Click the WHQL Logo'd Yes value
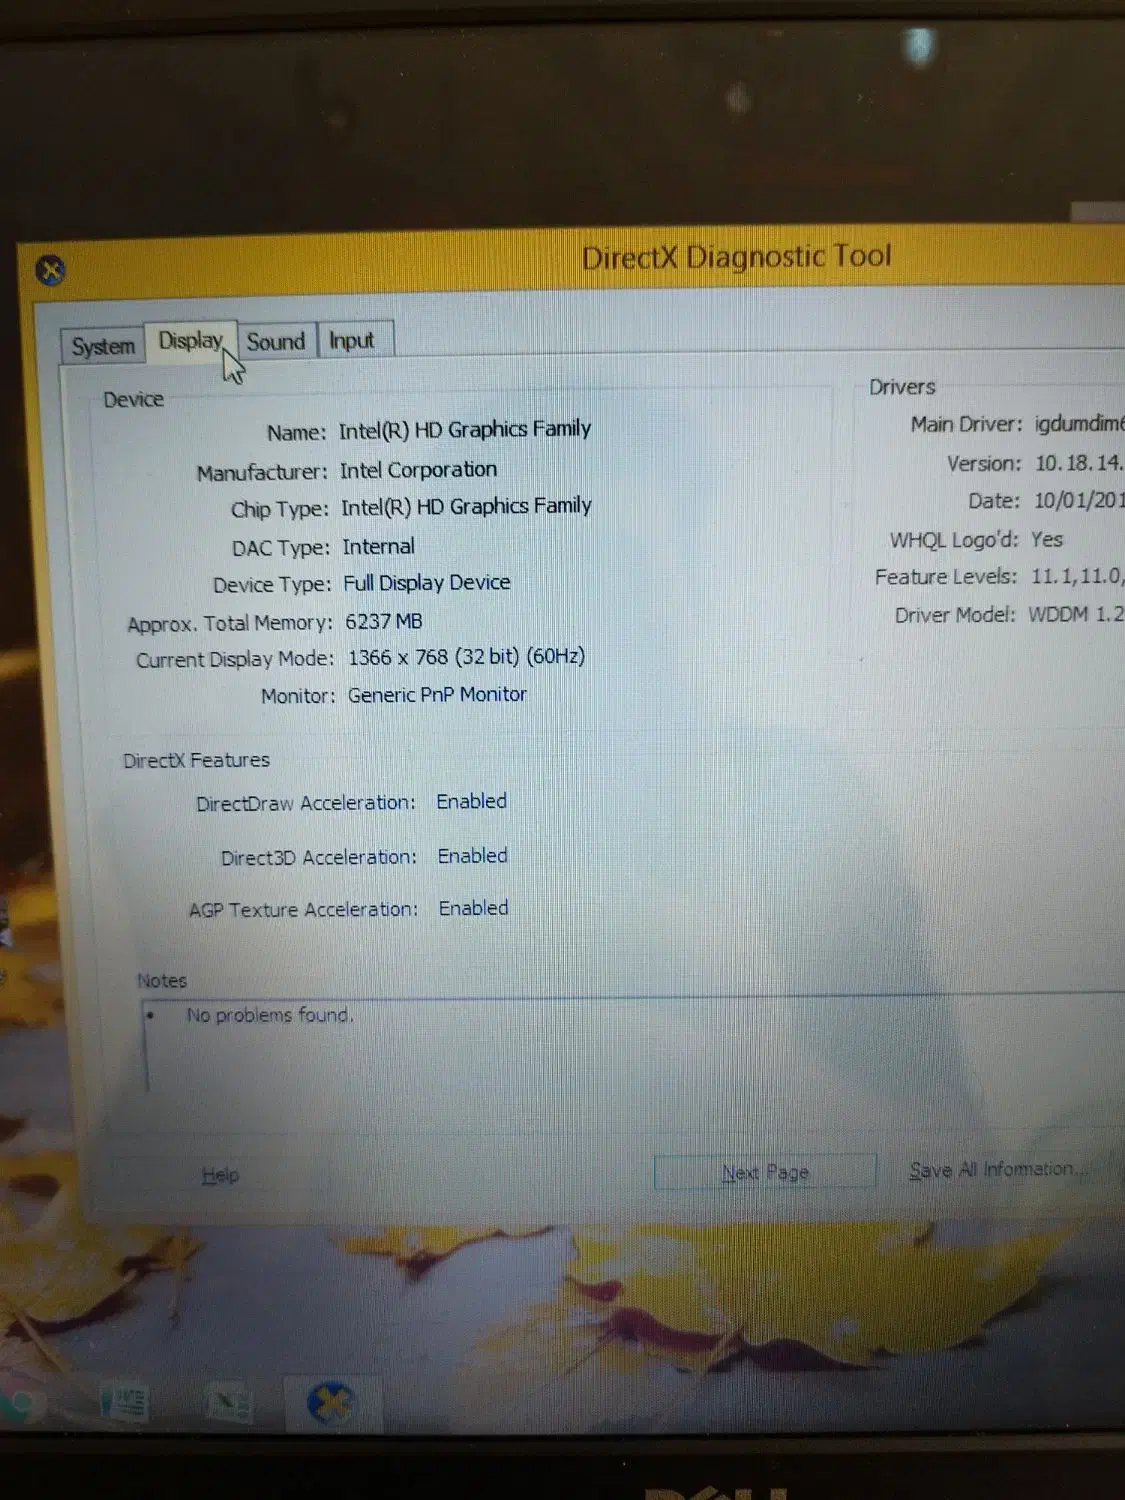The image size is (1125, 1500). (x=1049, y=539)
